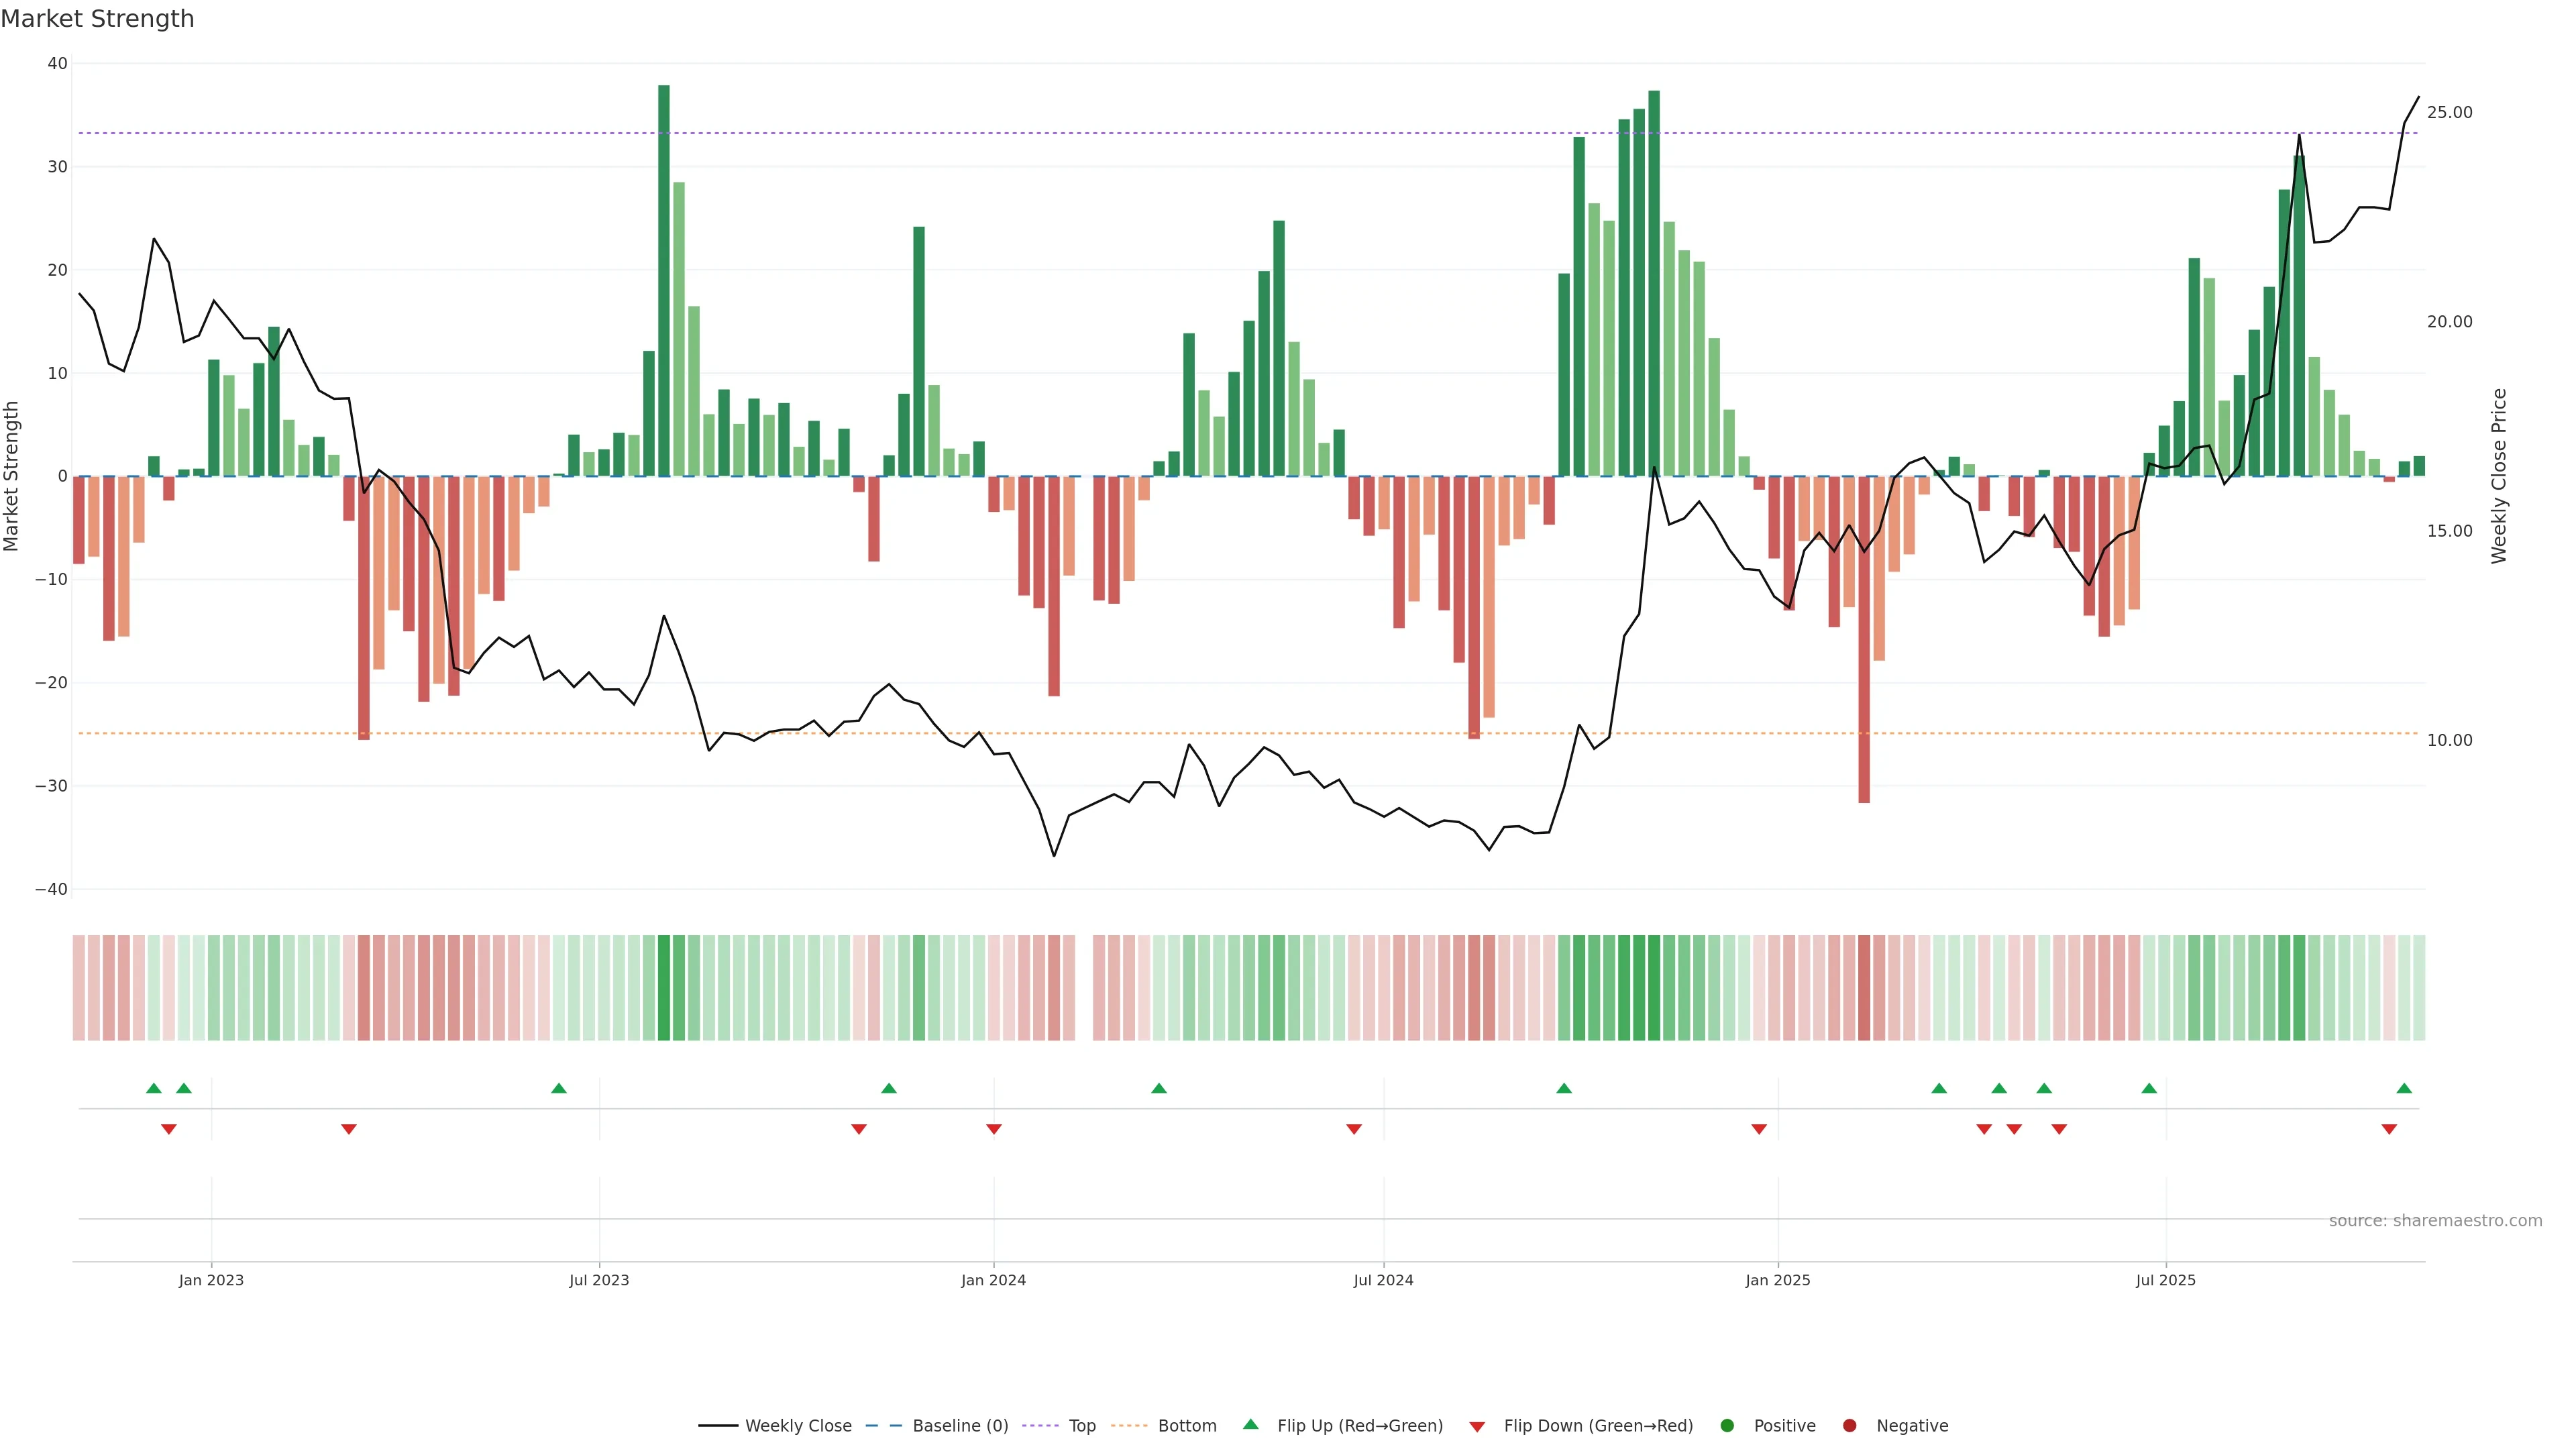Click the dark red Negative circle legend icon
This screenshot has width=2576, height=1449.
1849,1426
